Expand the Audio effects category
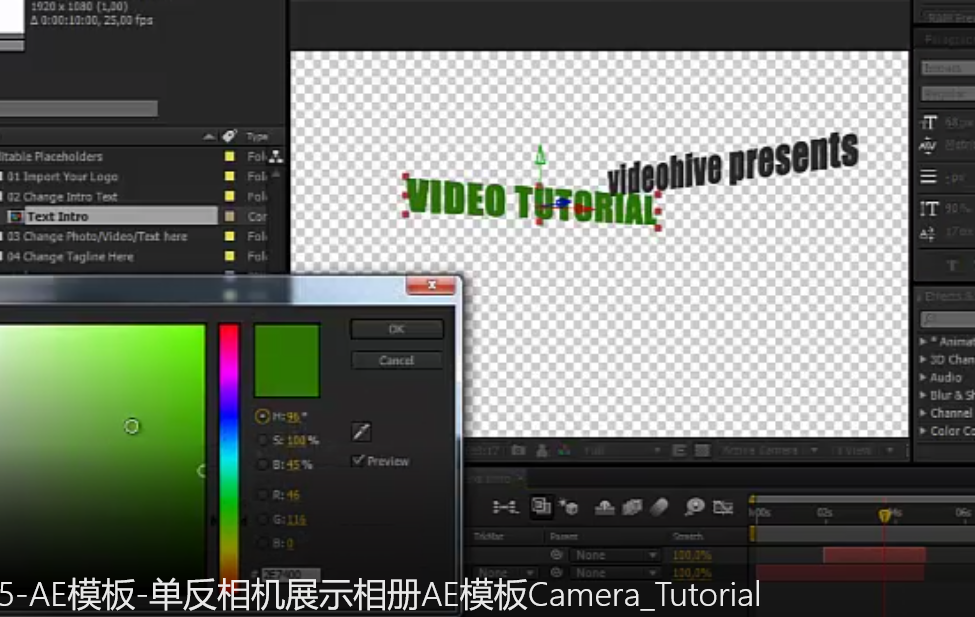 click(923, 377)
